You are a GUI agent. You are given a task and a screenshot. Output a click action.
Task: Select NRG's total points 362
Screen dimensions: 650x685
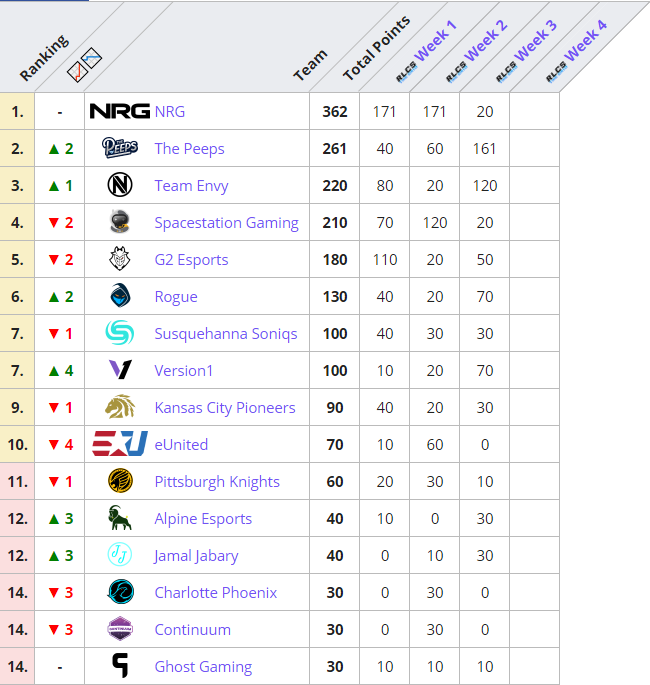pos(335,111)
